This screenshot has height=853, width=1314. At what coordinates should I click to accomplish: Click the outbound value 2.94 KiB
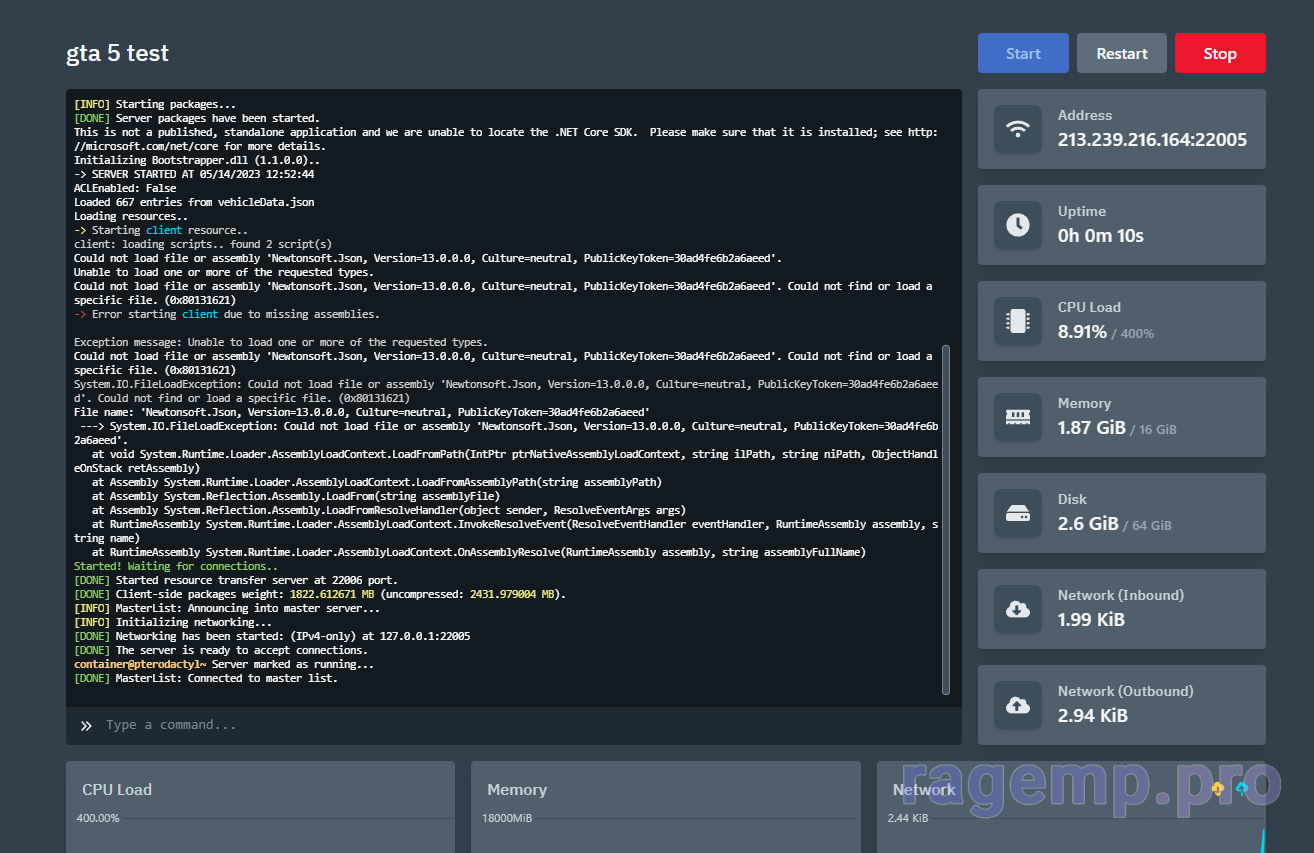pos(1093,715)
